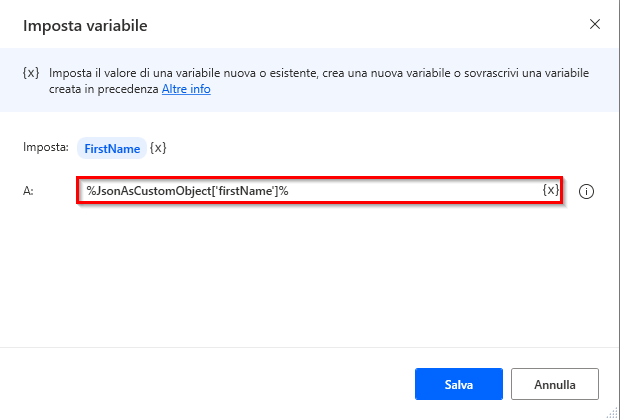Open the Altre info link

pyautogui.click(x=186, y=89)
